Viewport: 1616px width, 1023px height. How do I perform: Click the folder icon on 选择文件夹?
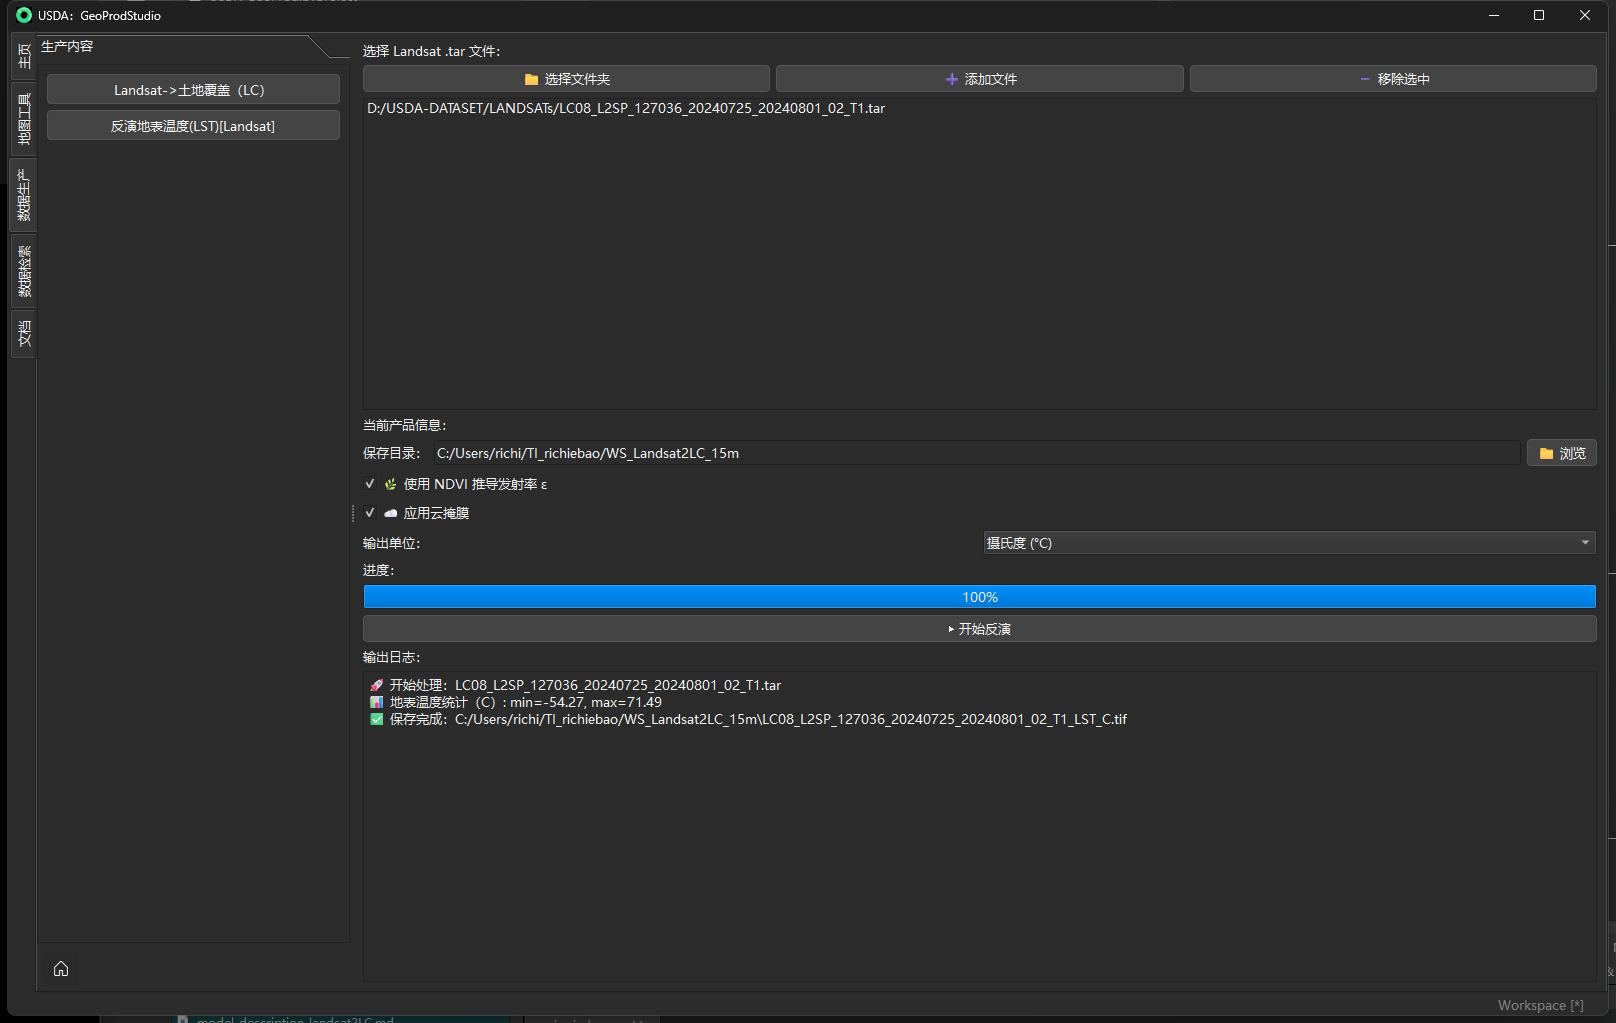pyautogui.click(x=531, y=80)
